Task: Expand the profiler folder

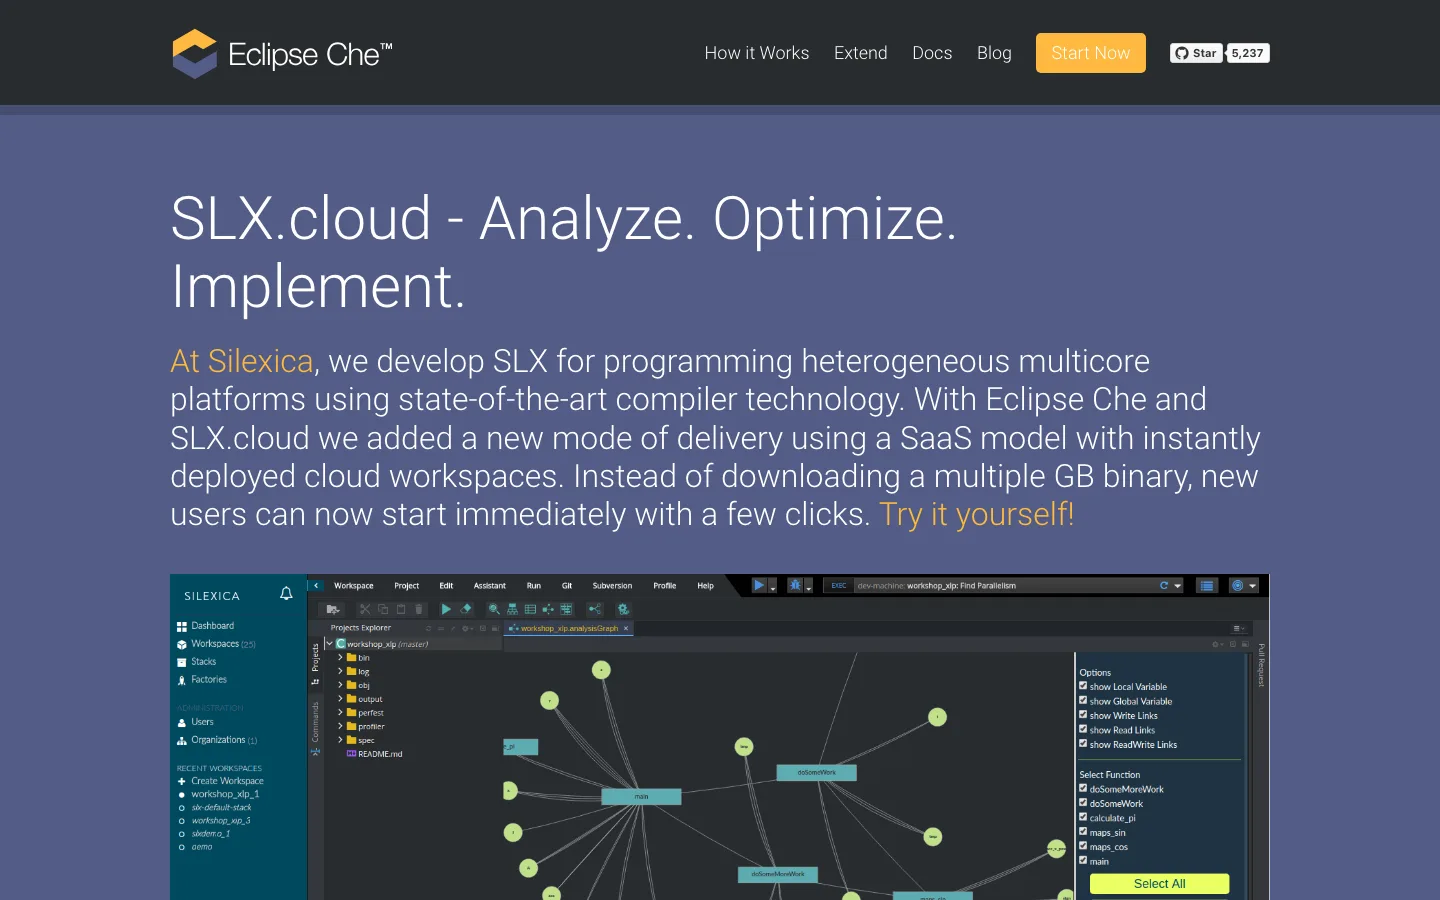Action: (x=340, y=726)
